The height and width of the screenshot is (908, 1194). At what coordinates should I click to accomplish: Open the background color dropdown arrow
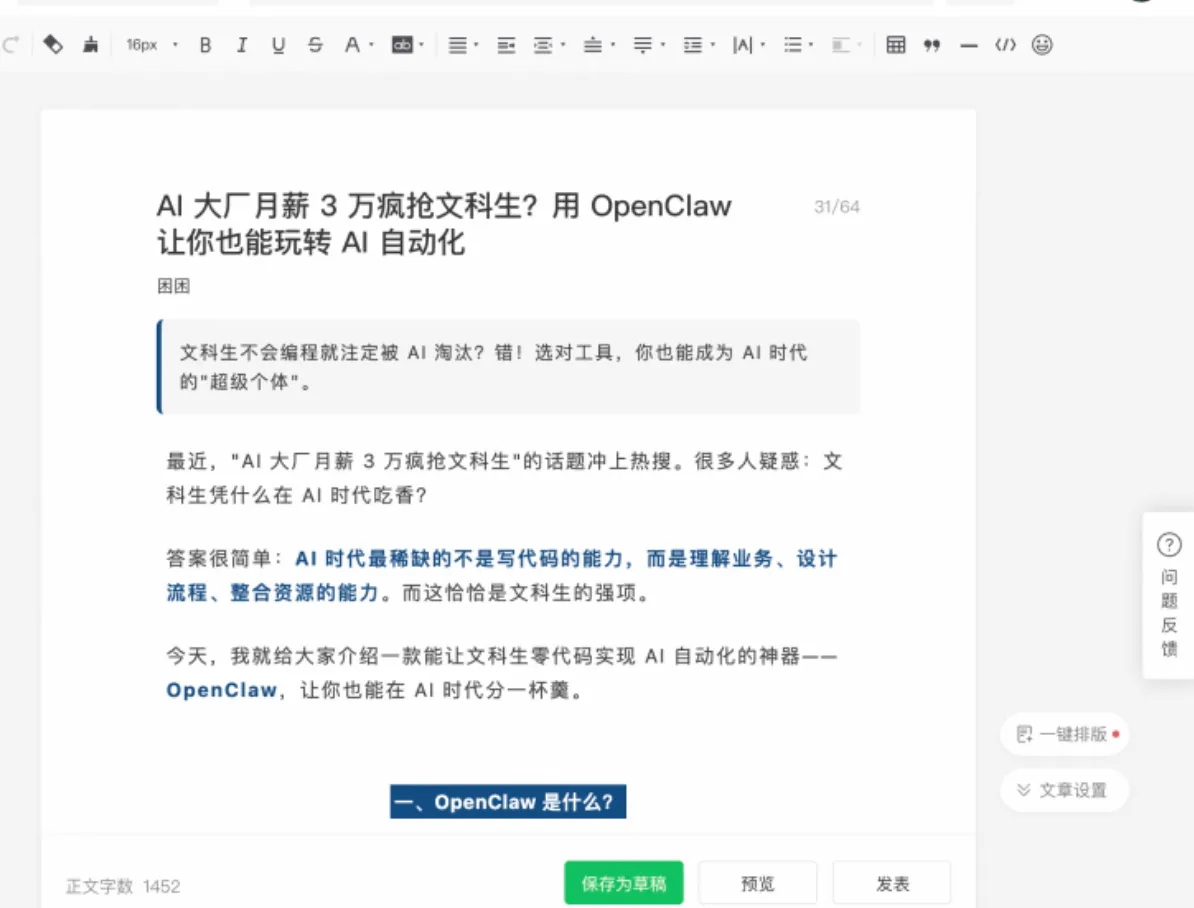pos(421,45)
